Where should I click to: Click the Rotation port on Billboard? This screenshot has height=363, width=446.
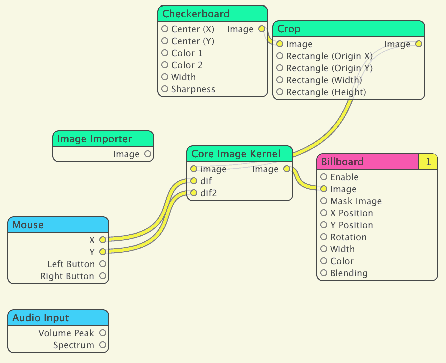click(x=324, y=237)
